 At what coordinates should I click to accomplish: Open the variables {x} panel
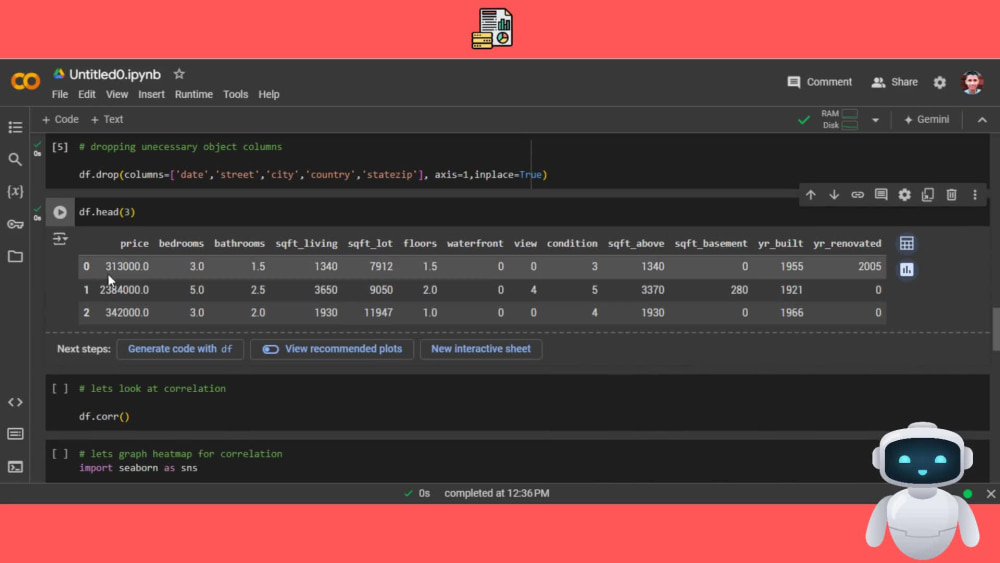(x=15, y=191)
